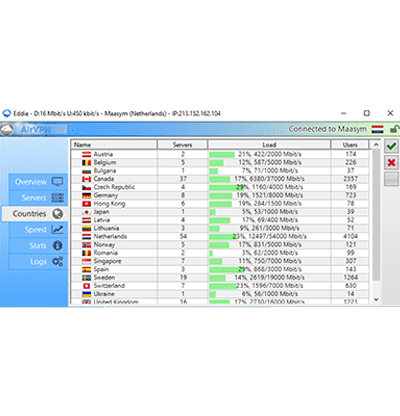The image size is (400, 416).
Task: Select the Spain row
Action: tap(220, 269)
